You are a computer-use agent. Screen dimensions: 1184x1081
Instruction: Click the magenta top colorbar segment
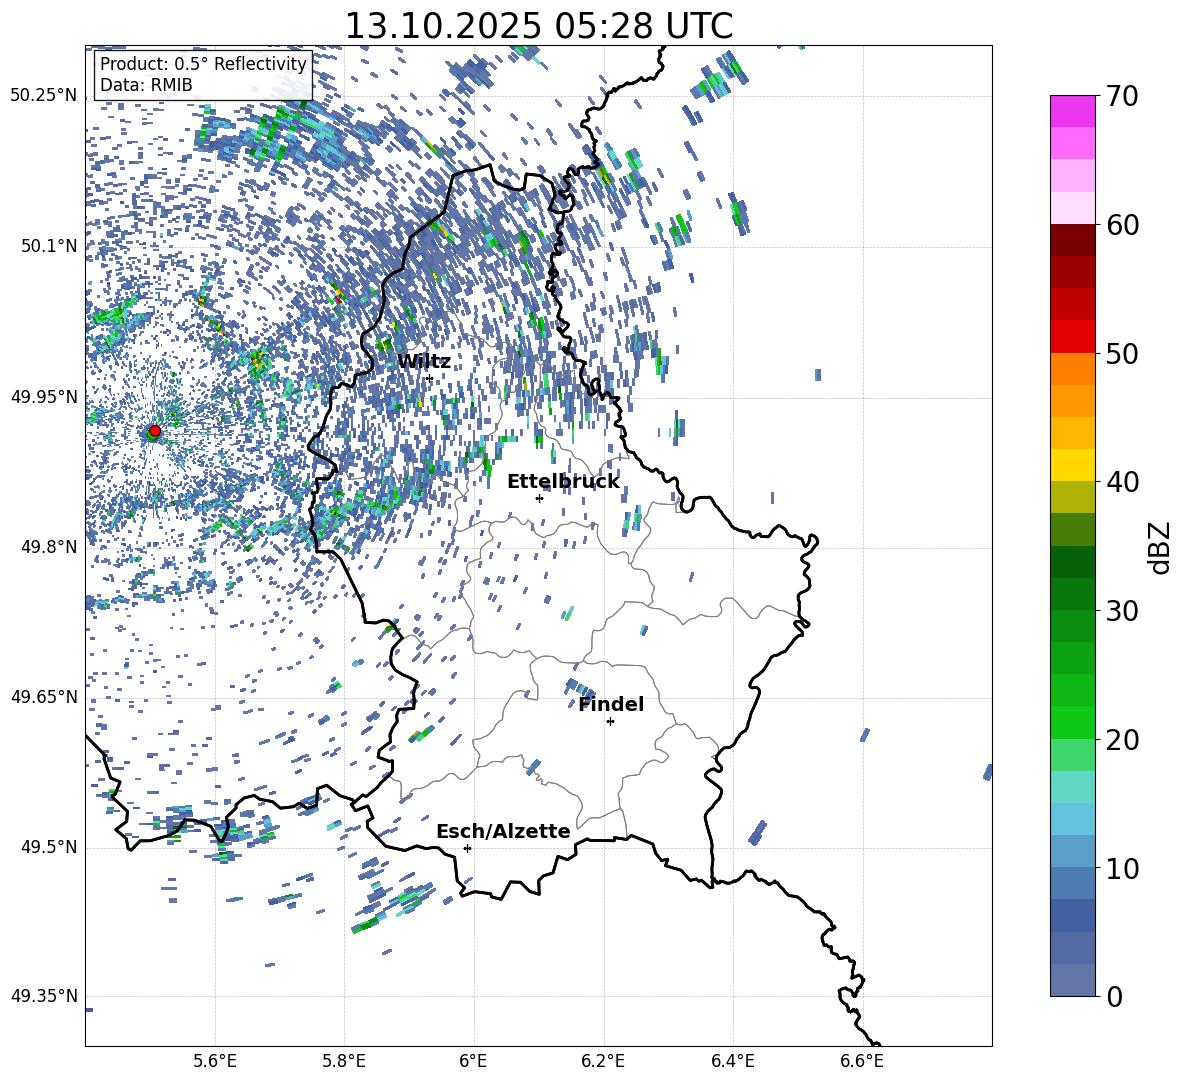[x=1073, y=112]
